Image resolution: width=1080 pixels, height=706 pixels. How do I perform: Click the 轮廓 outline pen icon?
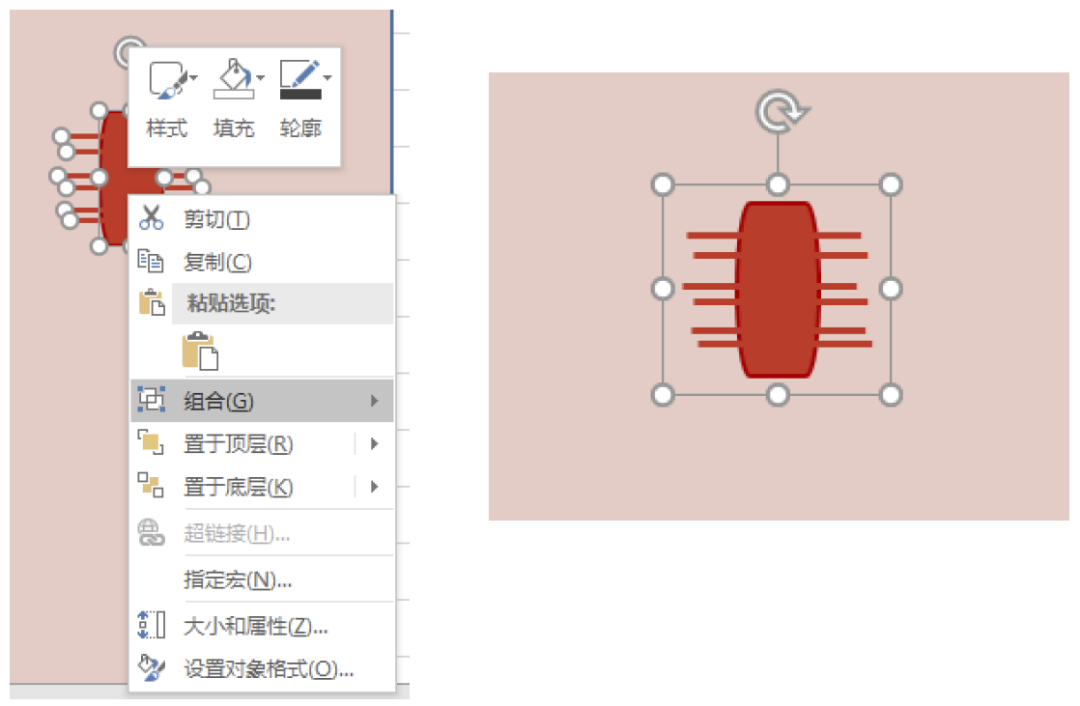[300, 79]
